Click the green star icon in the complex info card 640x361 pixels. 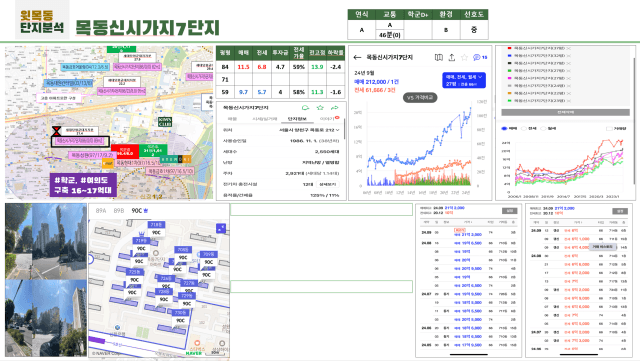(x=320, y=108)
